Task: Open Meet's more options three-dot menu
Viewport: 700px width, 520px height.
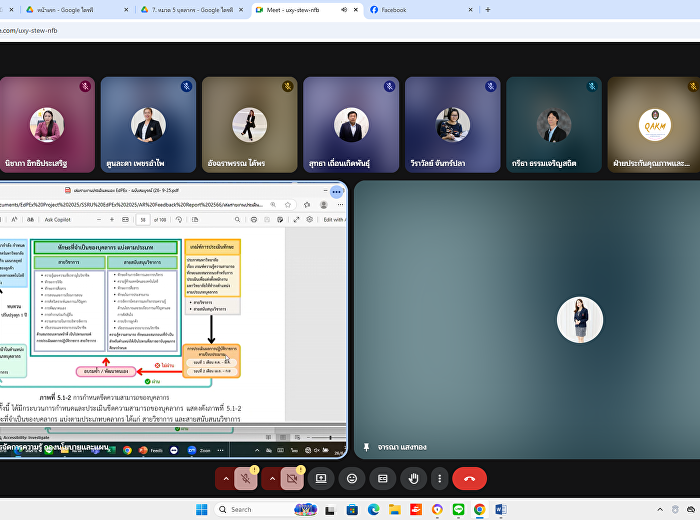Action: click(439, 479)
